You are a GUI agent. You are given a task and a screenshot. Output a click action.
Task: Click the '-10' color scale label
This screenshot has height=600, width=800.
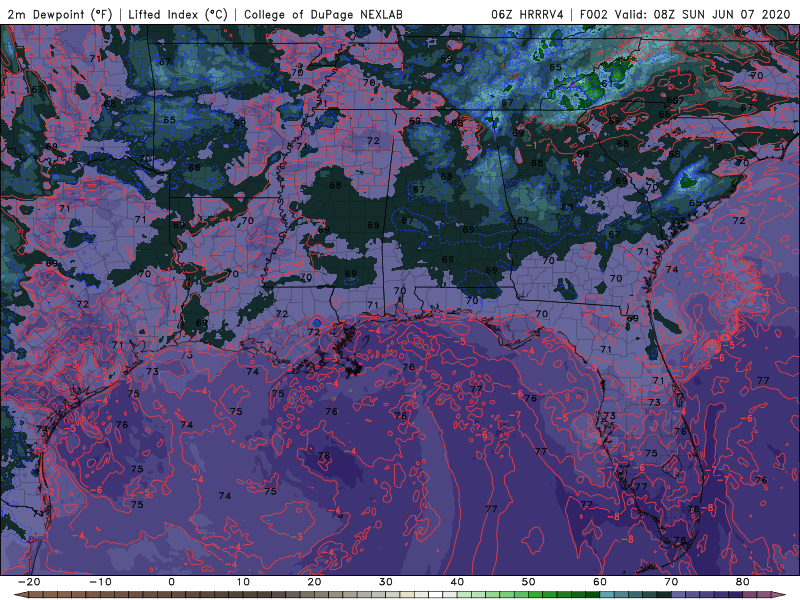[100, 582]
